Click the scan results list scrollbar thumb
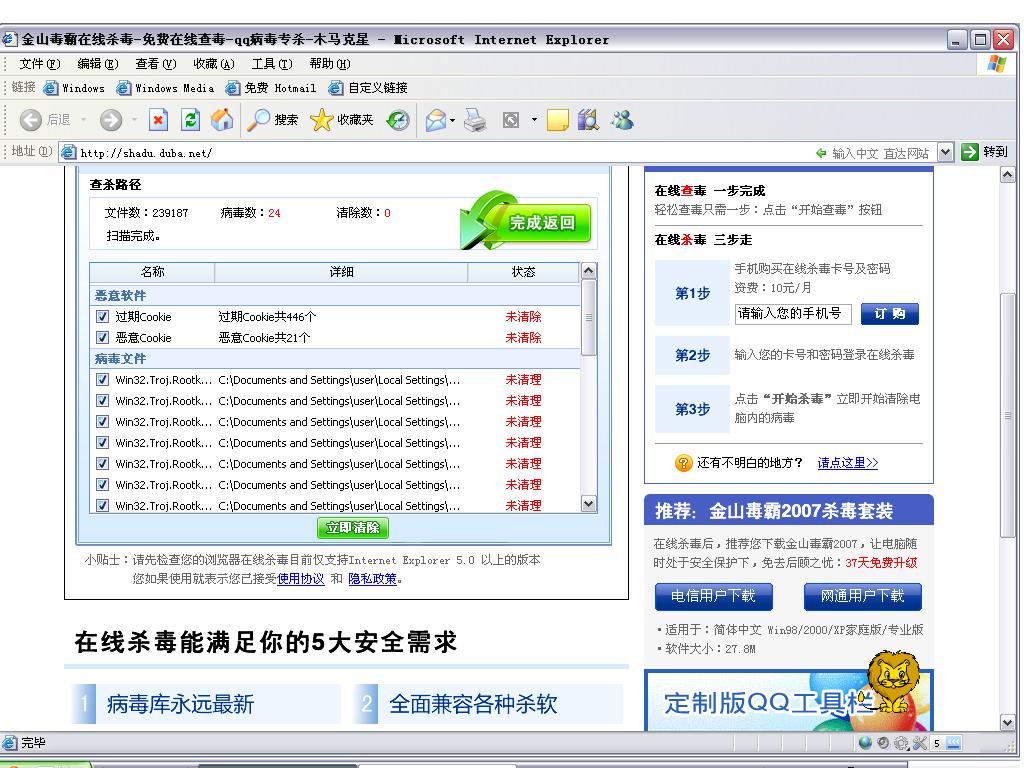The image size is (1024, 768). tap(588, 317)
